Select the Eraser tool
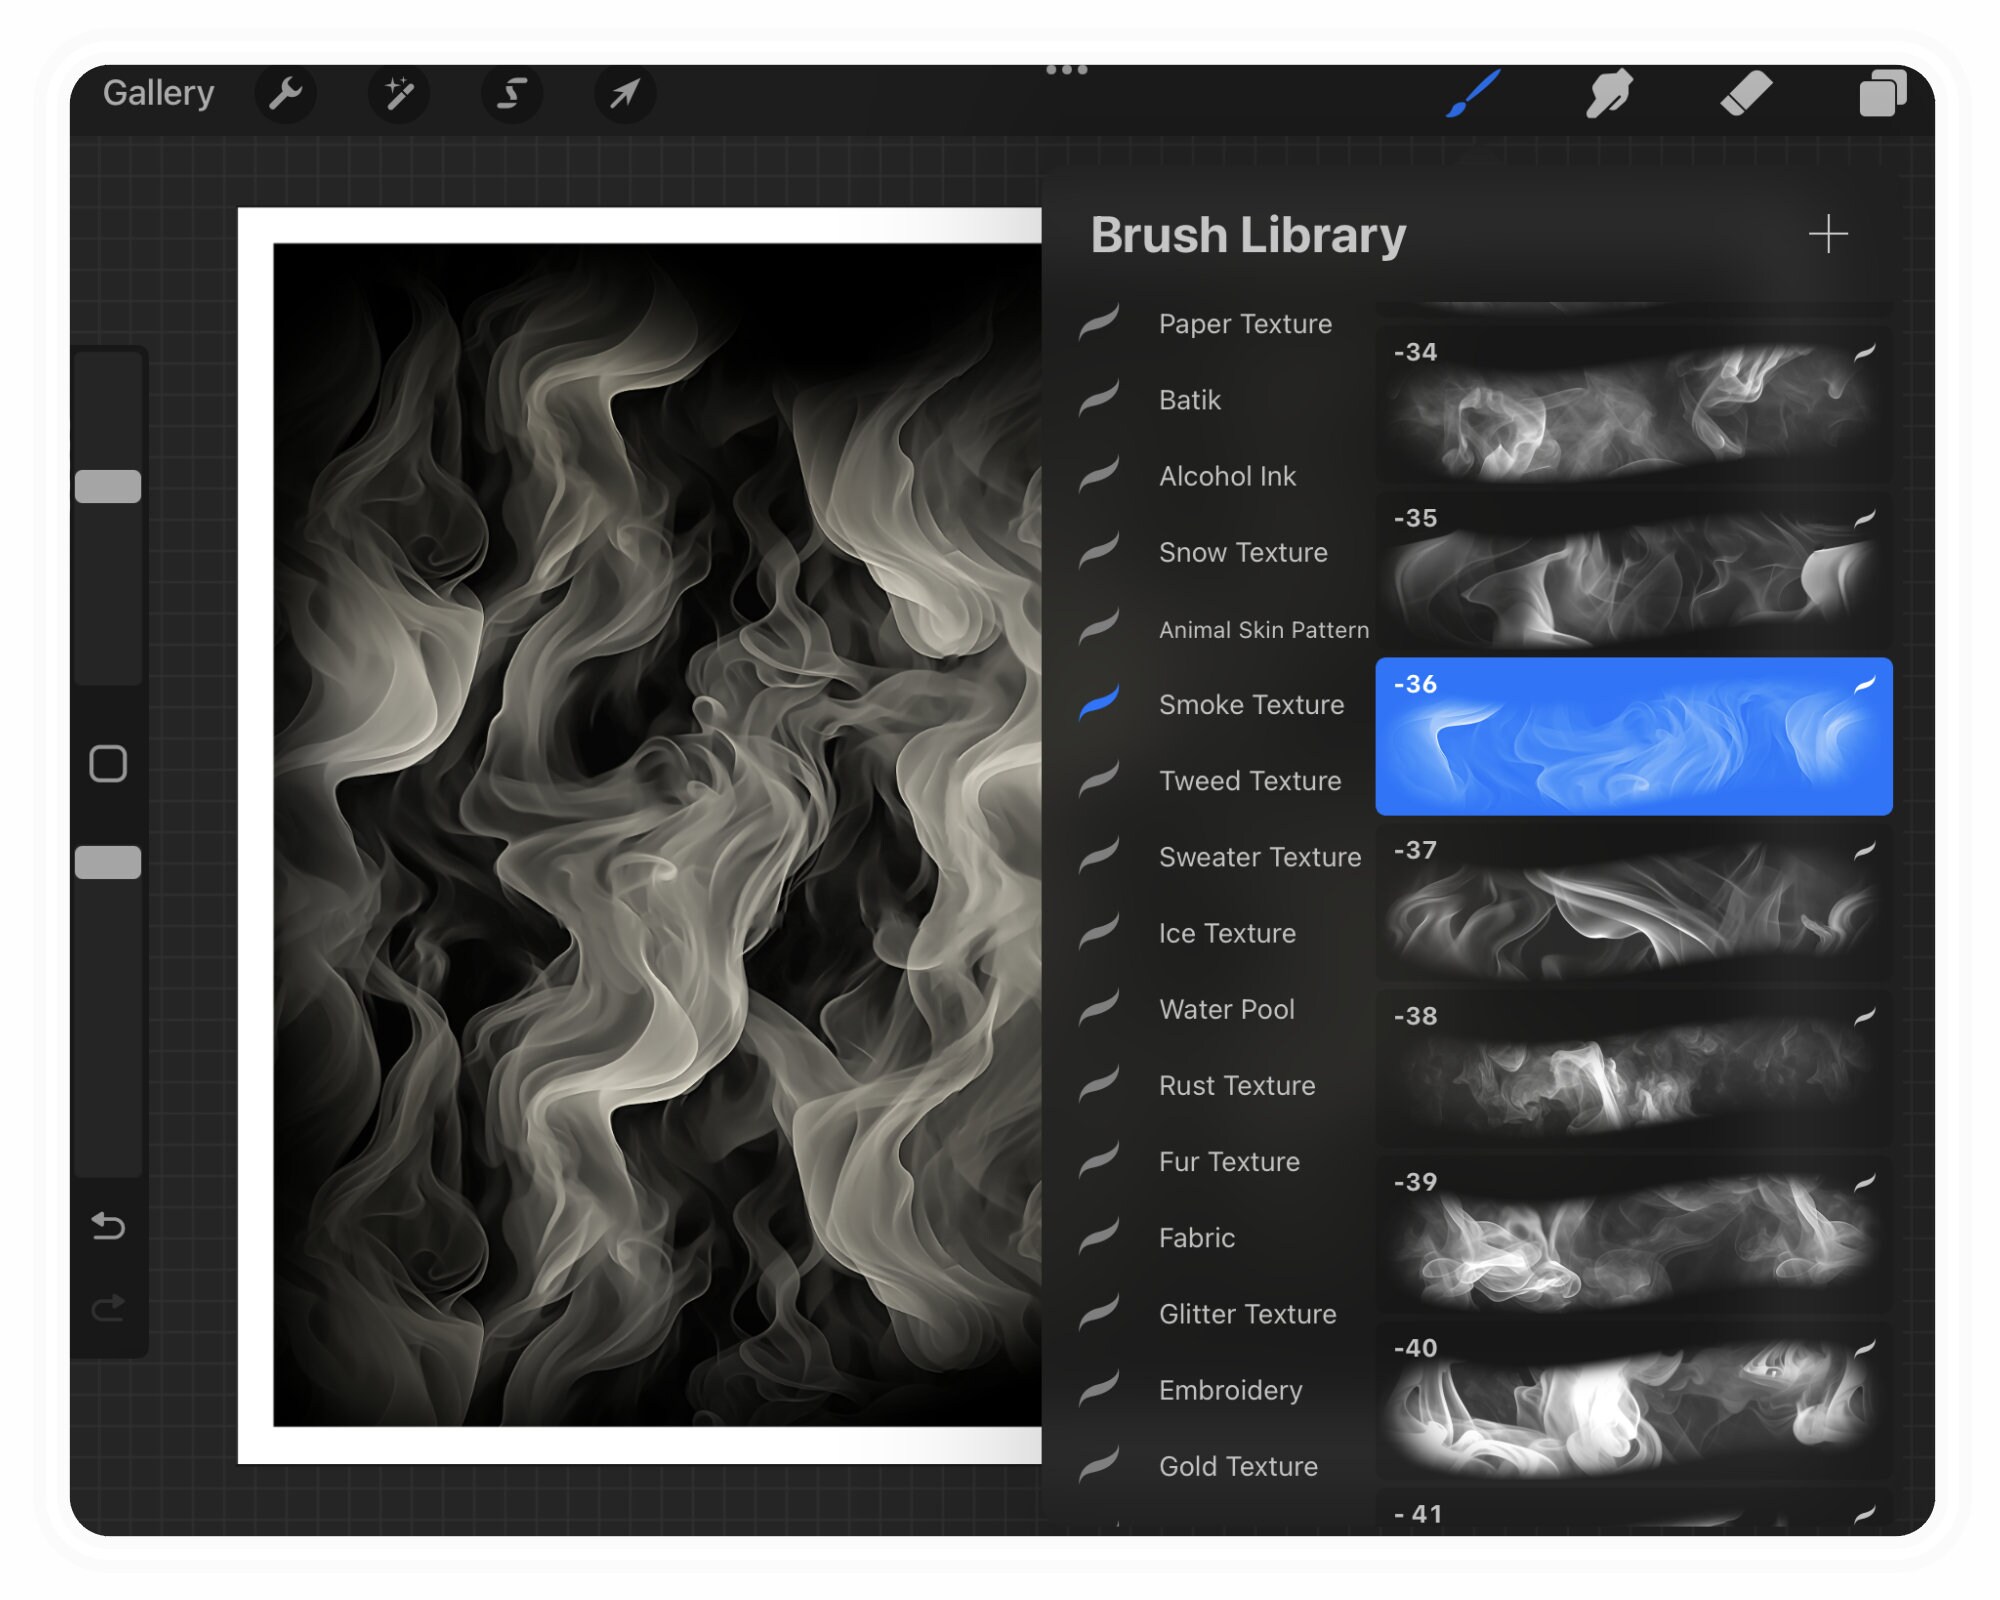 (x=1745, y=93)
